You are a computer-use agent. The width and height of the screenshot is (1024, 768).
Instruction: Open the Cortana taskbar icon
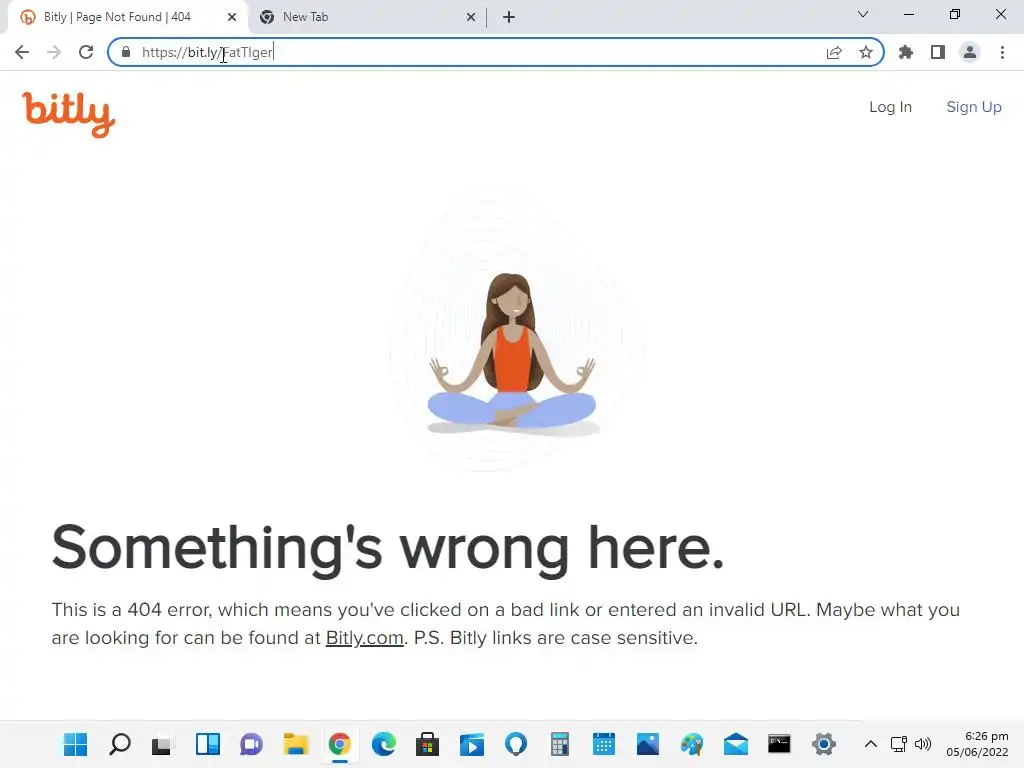click(515, 744)
